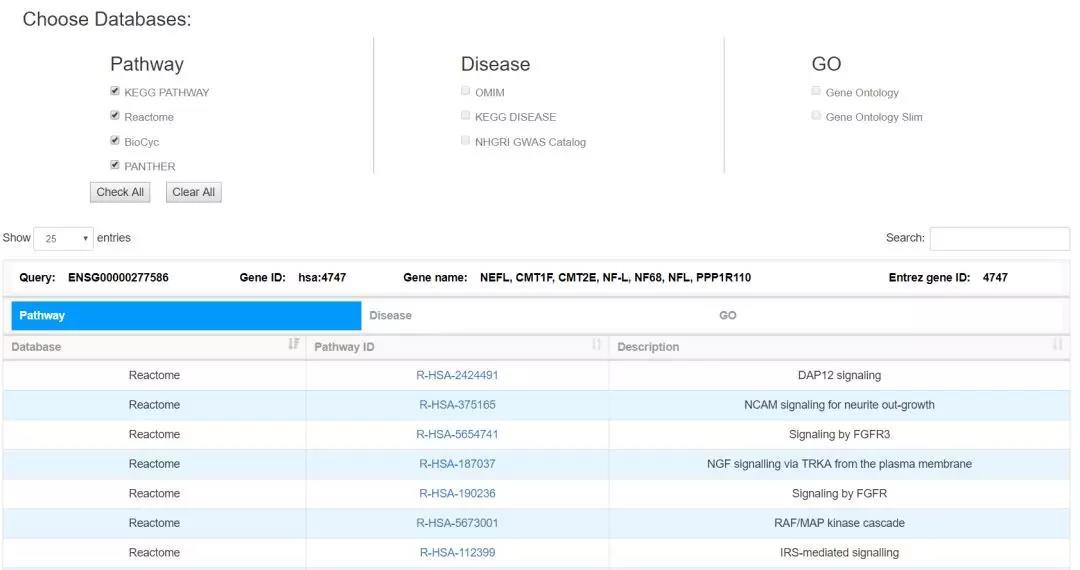Open the Show entries dropdown
The height and width of the screenshot is (570, 1080).
pos(63,239)
